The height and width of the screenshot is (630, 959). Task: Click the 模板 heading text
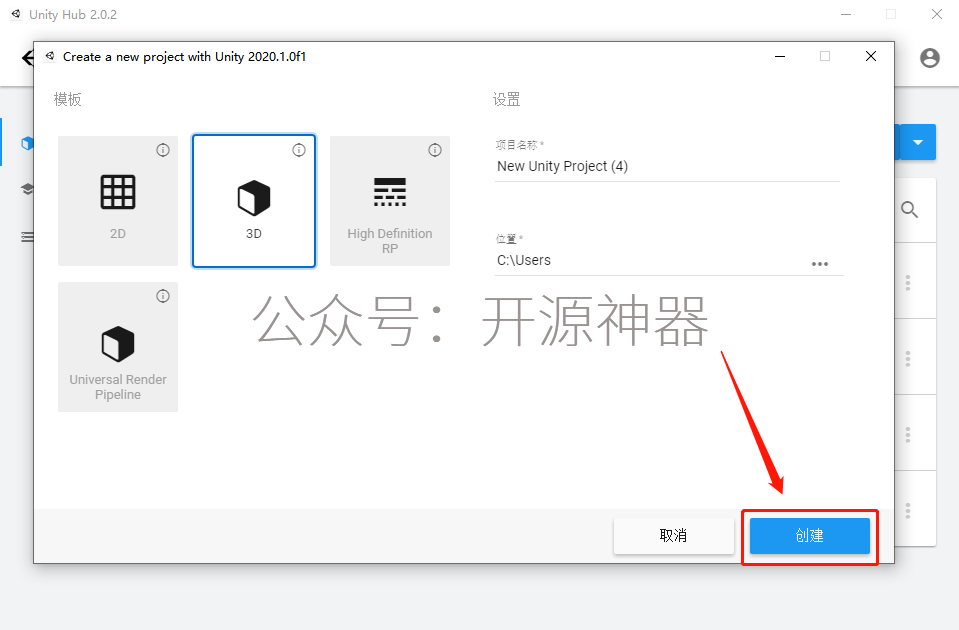(67, 99)
